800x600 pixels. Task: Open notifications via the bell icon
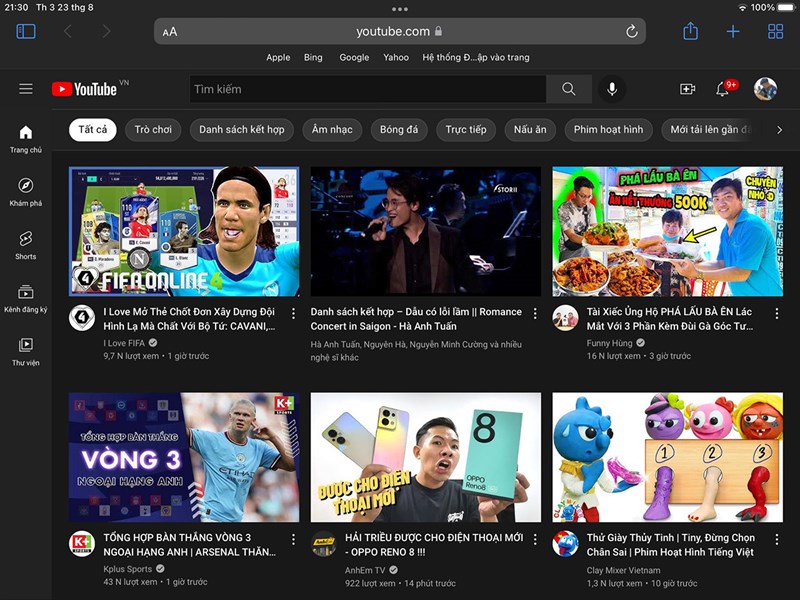pos(721,89)
